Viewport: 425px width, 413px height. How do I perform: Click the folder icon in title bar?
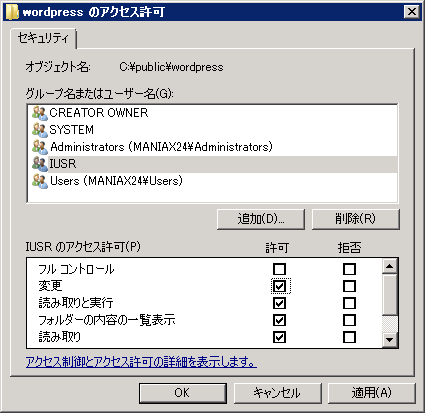coord(12,12)
